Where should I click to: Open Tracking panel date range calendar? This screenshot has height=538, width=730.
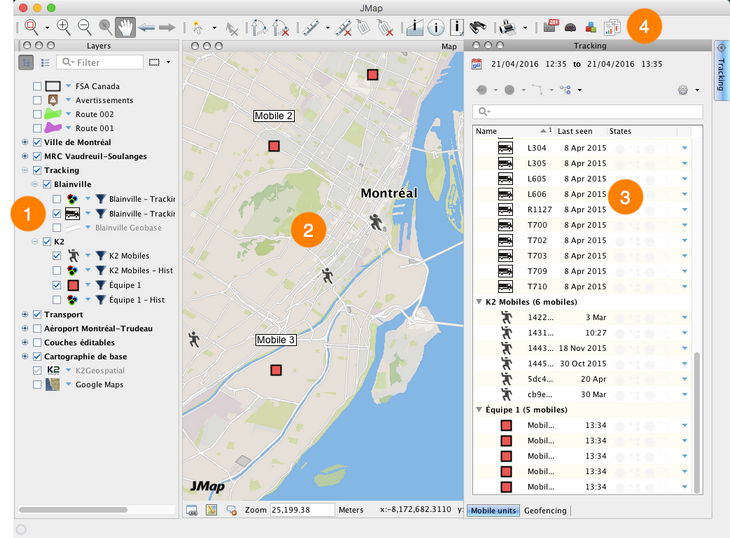(476, 64)
